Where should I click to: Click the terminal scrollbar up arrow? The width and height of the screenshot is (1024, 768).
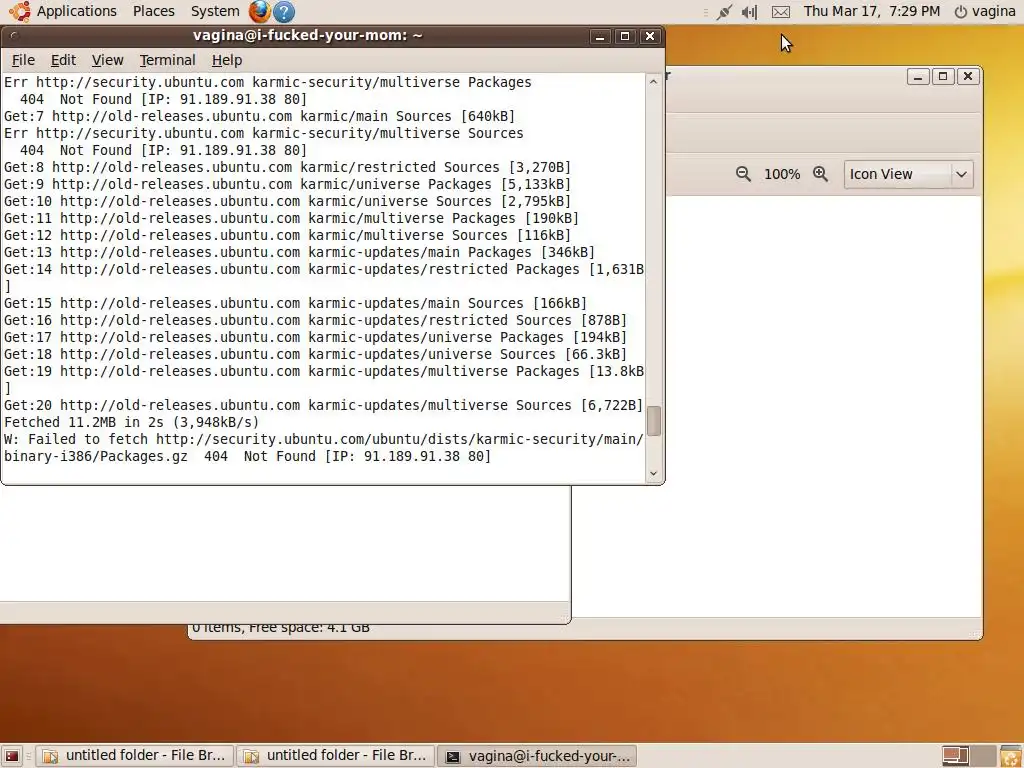653,82
